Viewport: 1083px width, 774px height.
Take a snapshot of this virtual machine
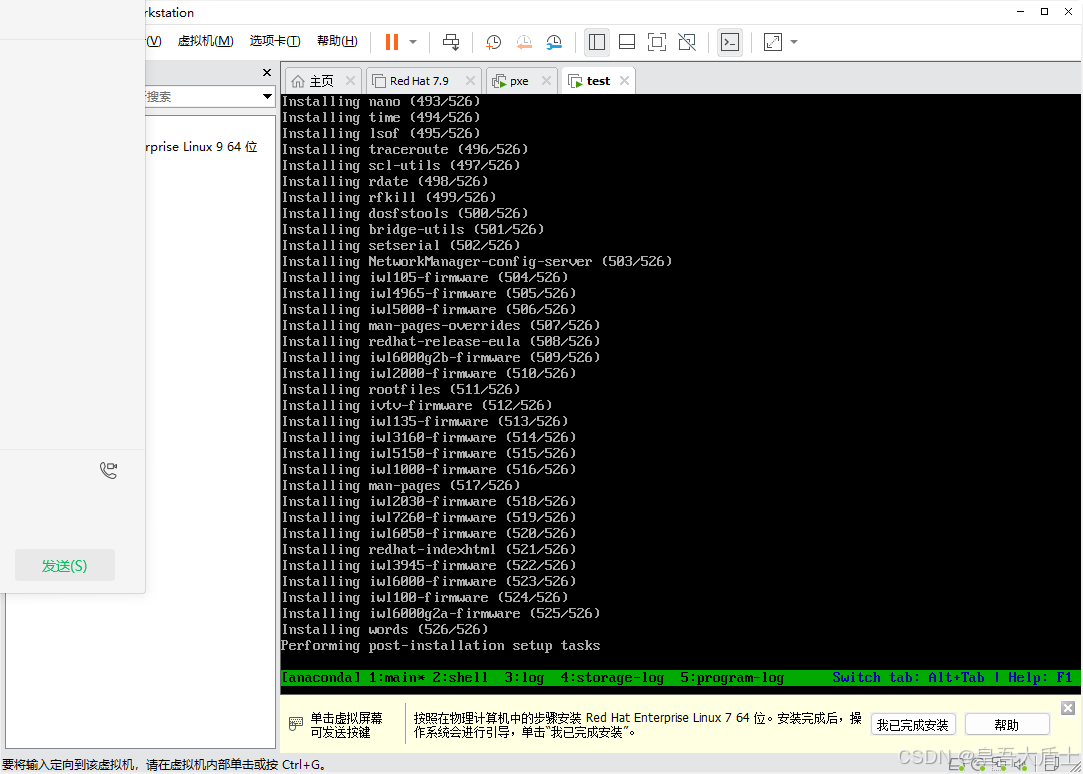coord(493,42)
